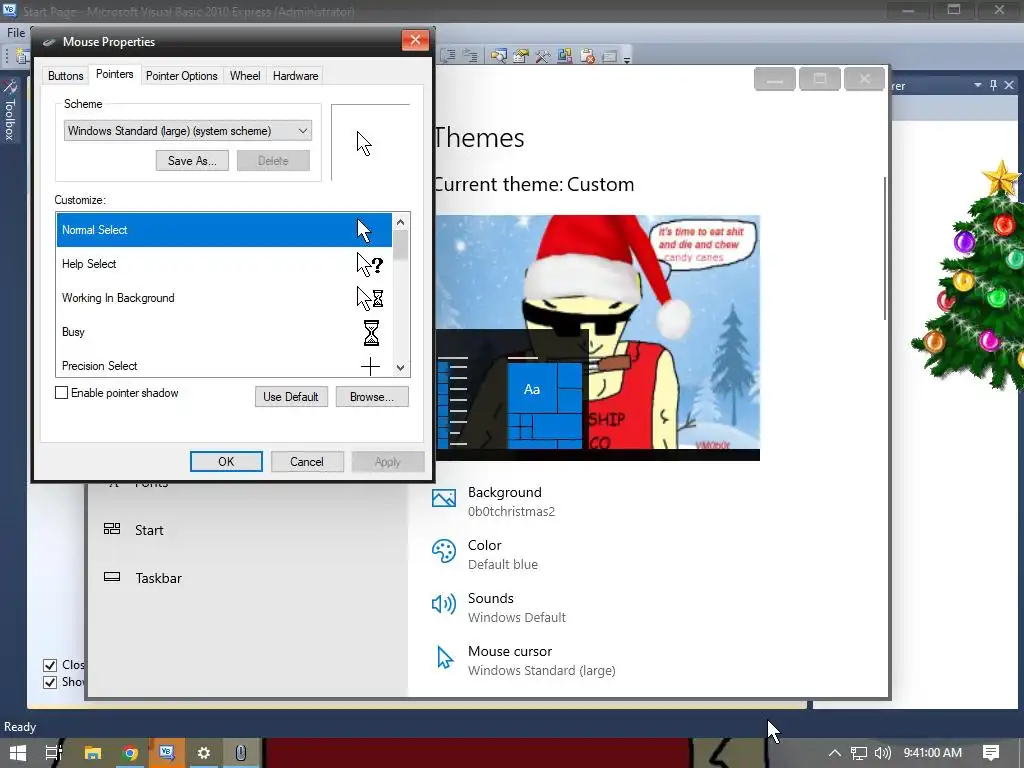Screen dimensions: 1024x768
Task: Click the volume speaker in system tray
Action: pyautogui.click(x=882, y=753)
